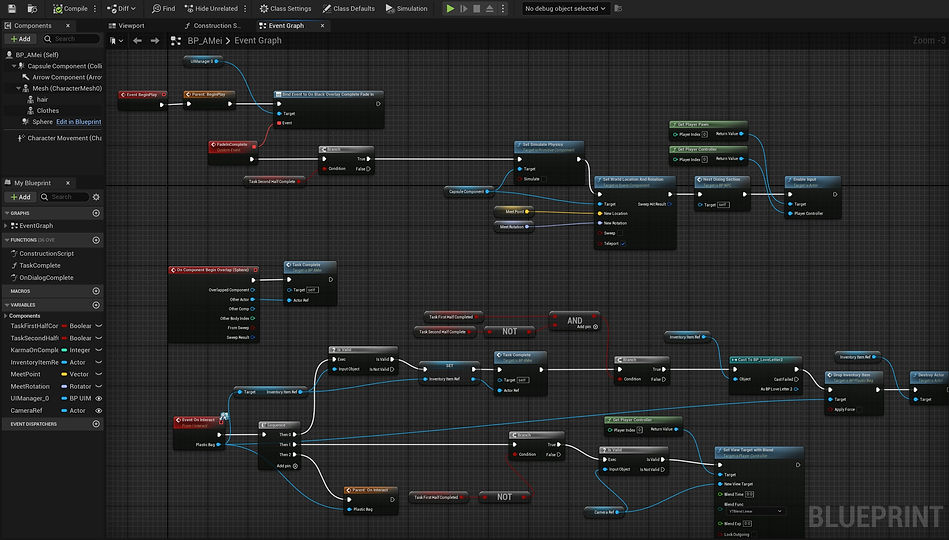
Task: Compile the blueprint
Action: pos(70,8)
